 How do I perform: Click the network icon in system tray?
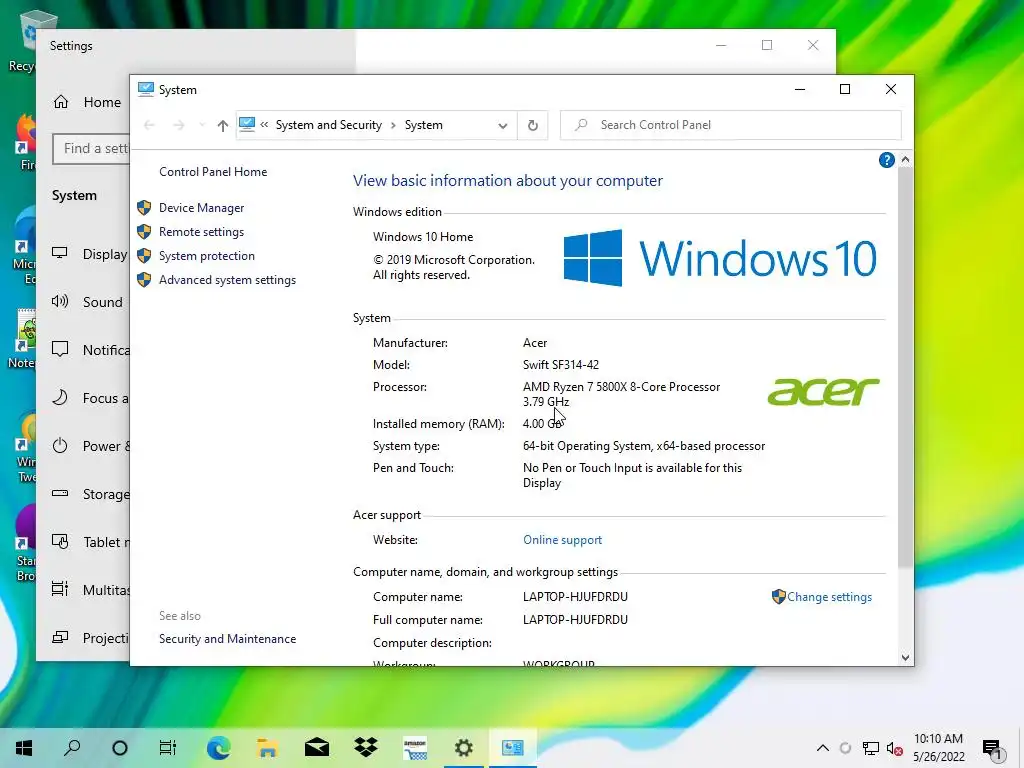[871, 748]
